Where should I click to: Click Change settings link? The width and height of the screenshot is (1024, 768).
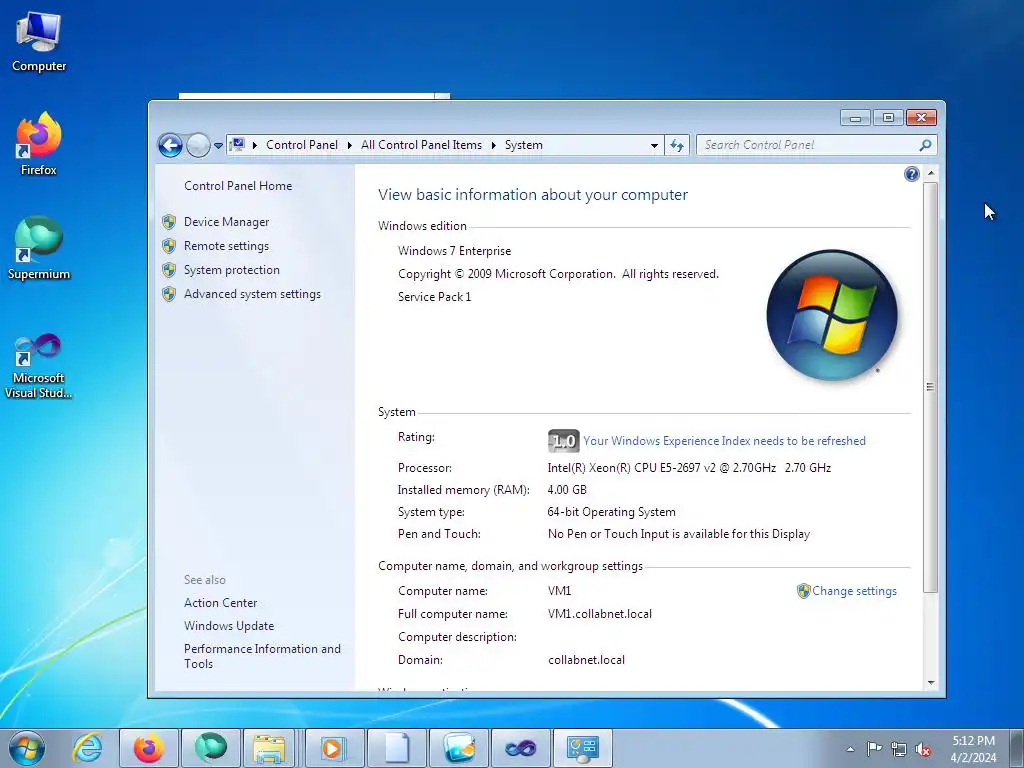854,591
